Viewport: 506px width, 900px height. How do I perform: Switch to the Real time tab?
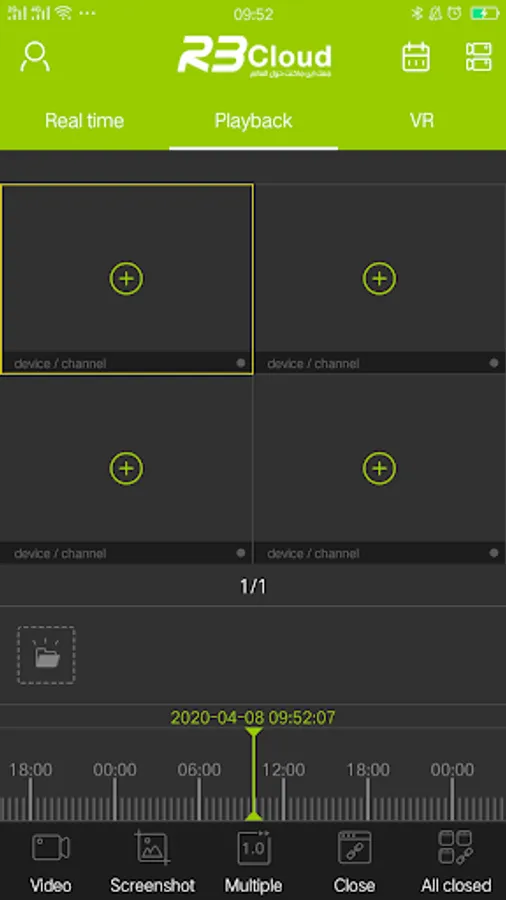click(84, 121)
